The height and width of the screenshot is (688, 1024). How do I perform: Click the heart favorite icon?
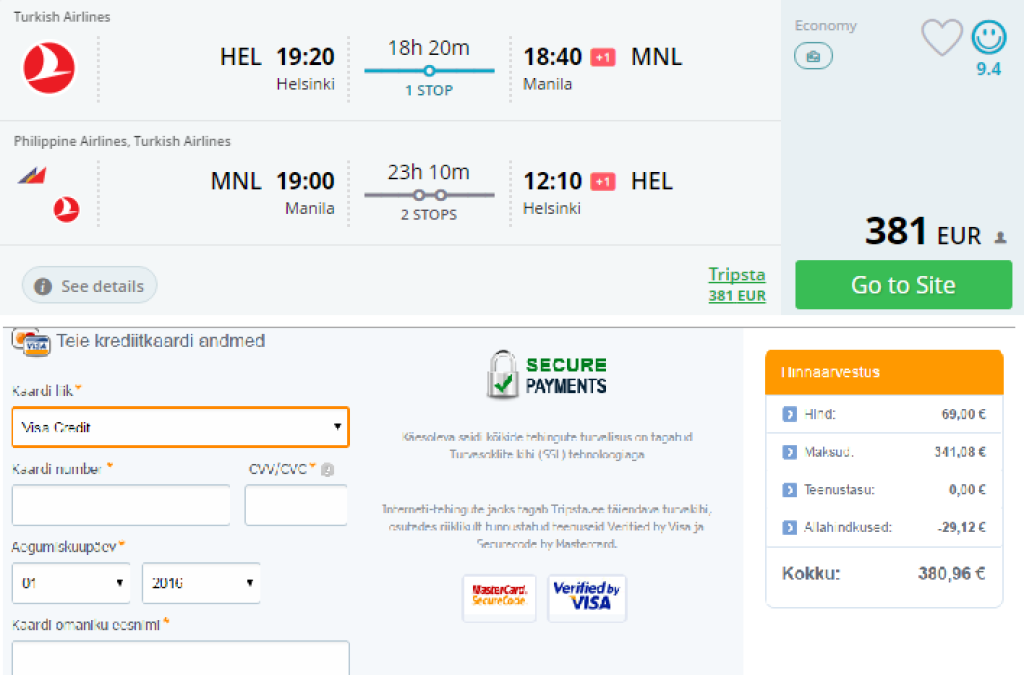pyautogui.click(x=941, y=38)
